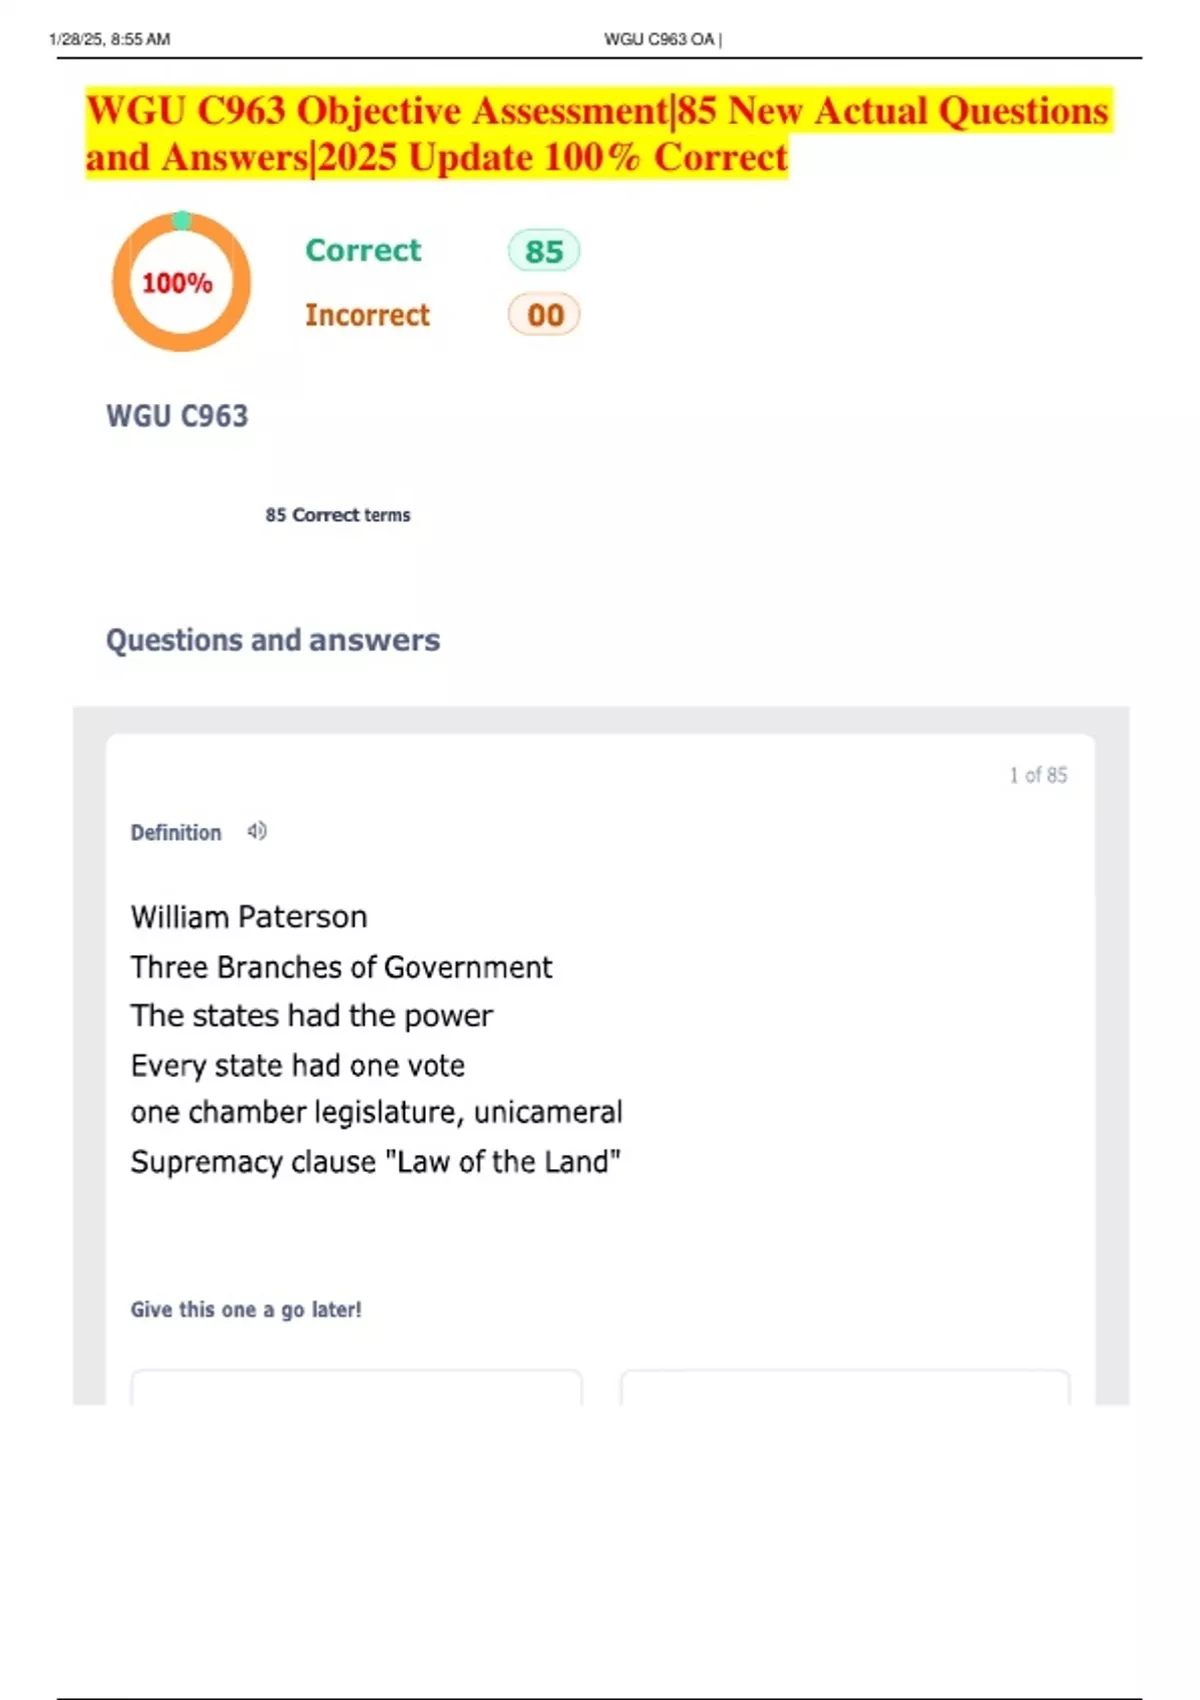The width and height of the screenshot is (1200, 1700).
Task: Choose the left answer option card
Action: pyautogui.click(x=356, y=1386)
